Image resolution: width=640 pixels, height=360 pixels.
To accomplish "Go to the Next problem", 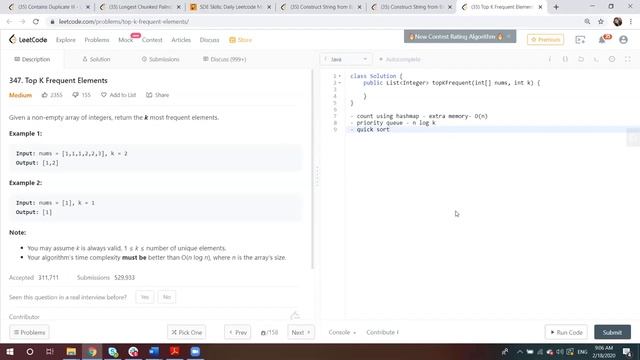I will pyautogui.click(x=301, y=332).
